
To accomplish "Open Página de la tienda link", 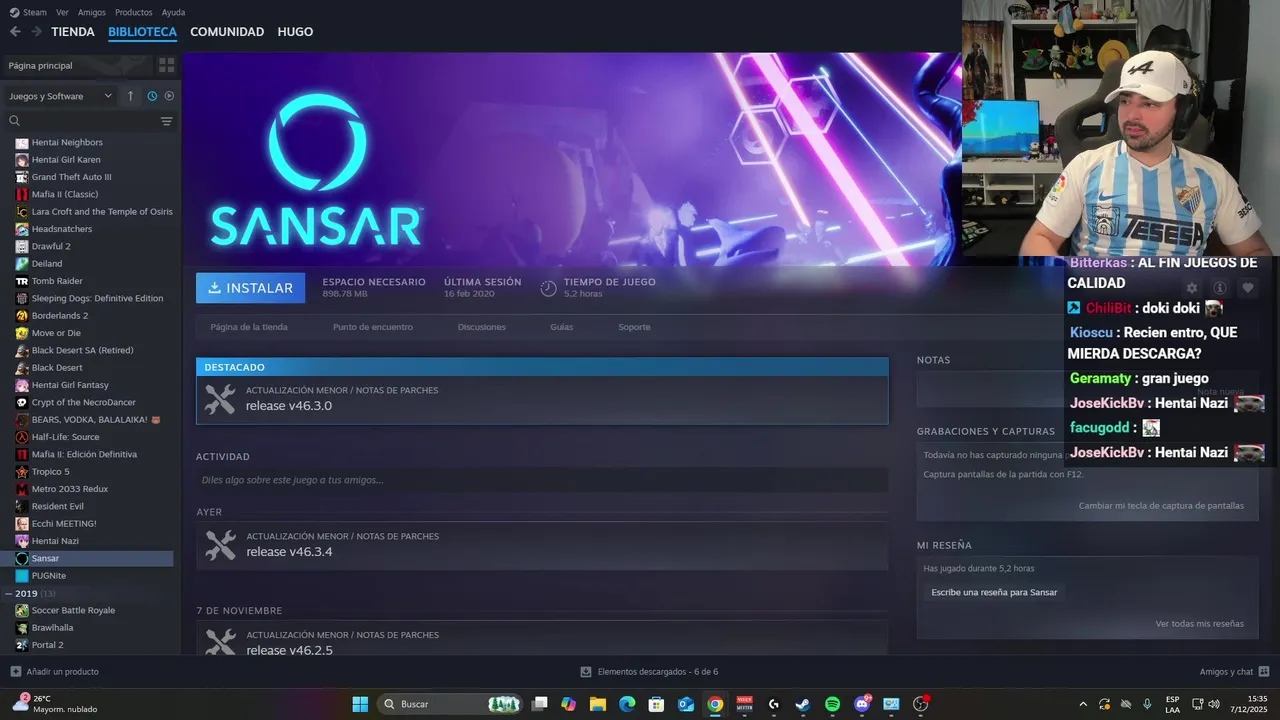I will (x=249, y=327).
